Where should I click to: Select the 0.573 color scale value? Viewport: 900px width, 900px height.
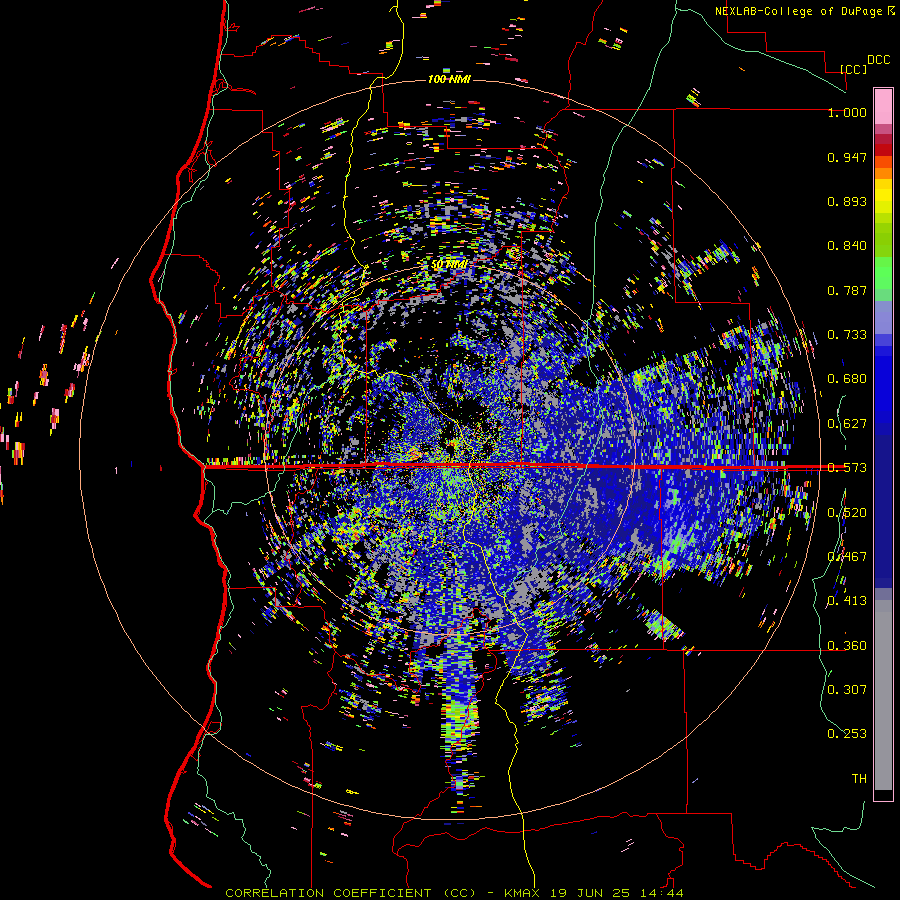pos(847,468)
